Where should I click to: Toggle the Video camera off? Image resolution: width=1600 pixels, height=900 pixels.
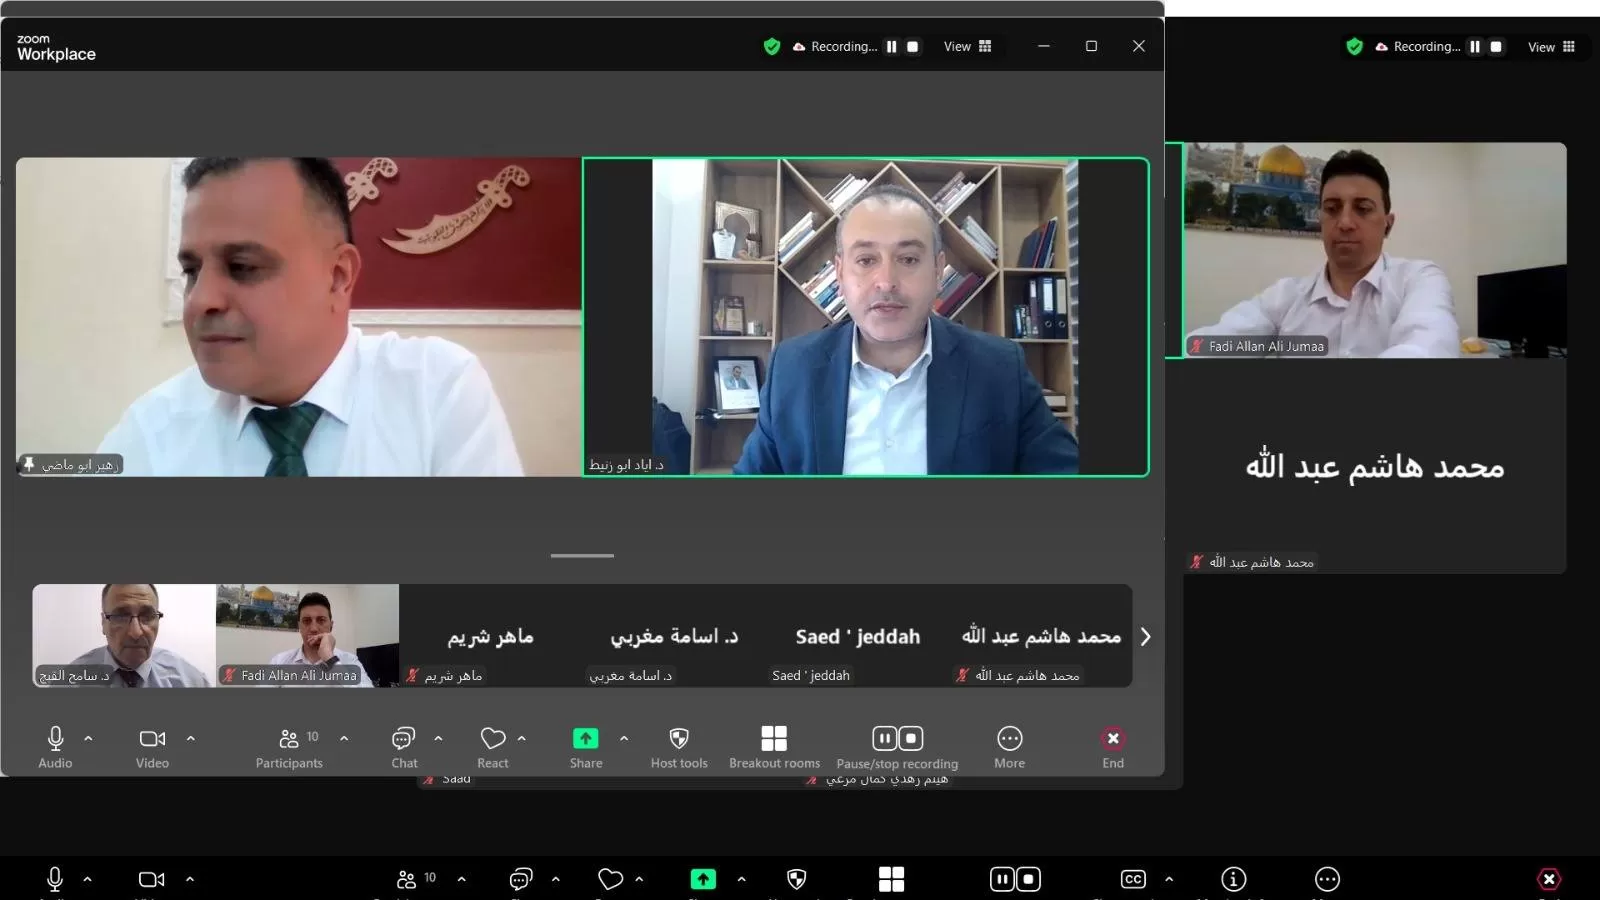[x=152, y=747]
